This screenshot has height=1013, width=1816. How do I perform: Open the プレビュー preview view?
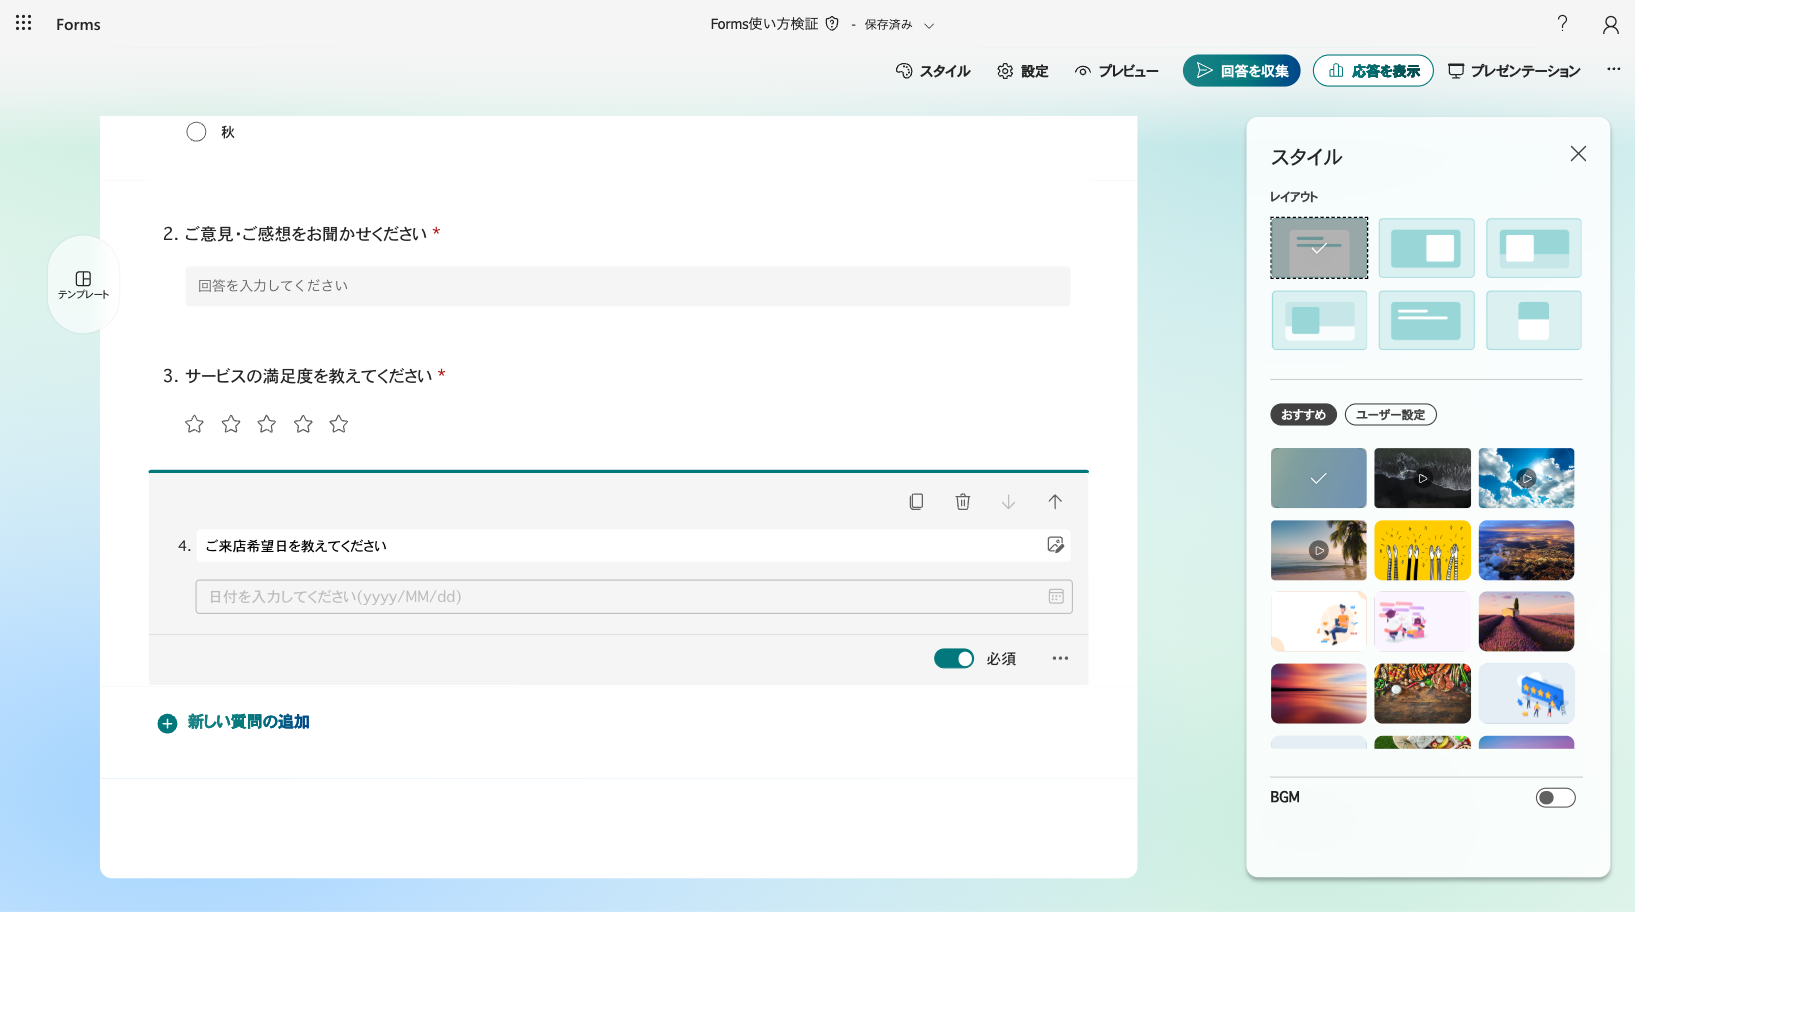[x=1116, y=71]
